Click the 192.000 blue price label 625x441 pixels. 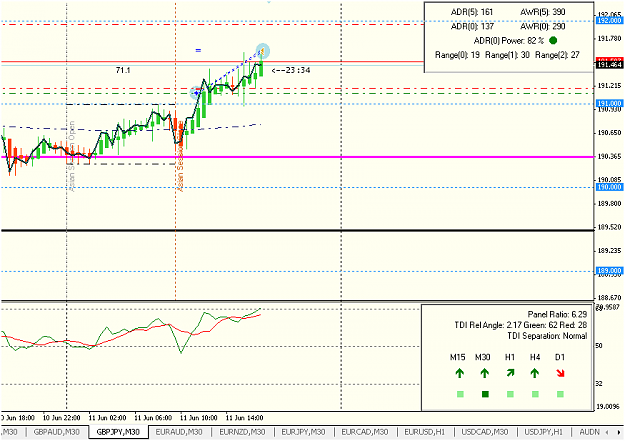tap(609, 20)
